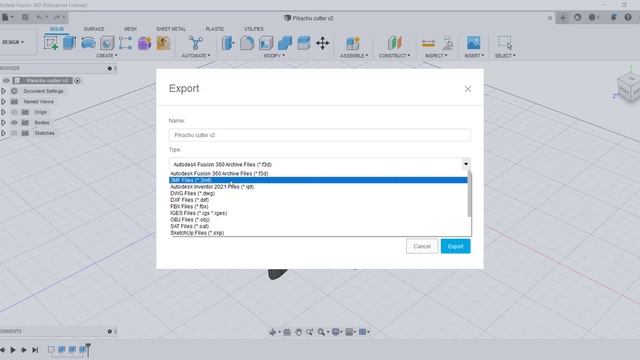This screenshot has width=640, height=360.
Task: Click the Interference inspect icon
Action: [x=448, y=43]
